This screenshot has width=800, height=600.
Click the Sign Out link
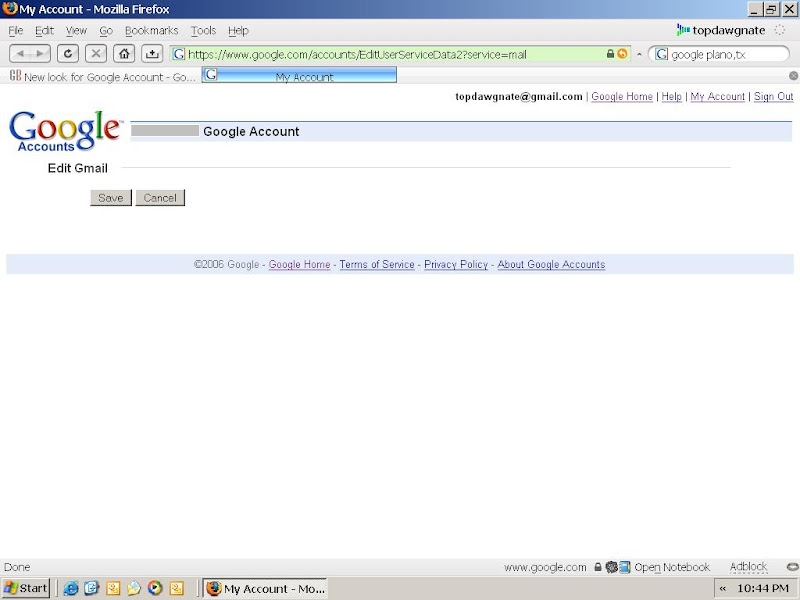(x=773, y=96)
